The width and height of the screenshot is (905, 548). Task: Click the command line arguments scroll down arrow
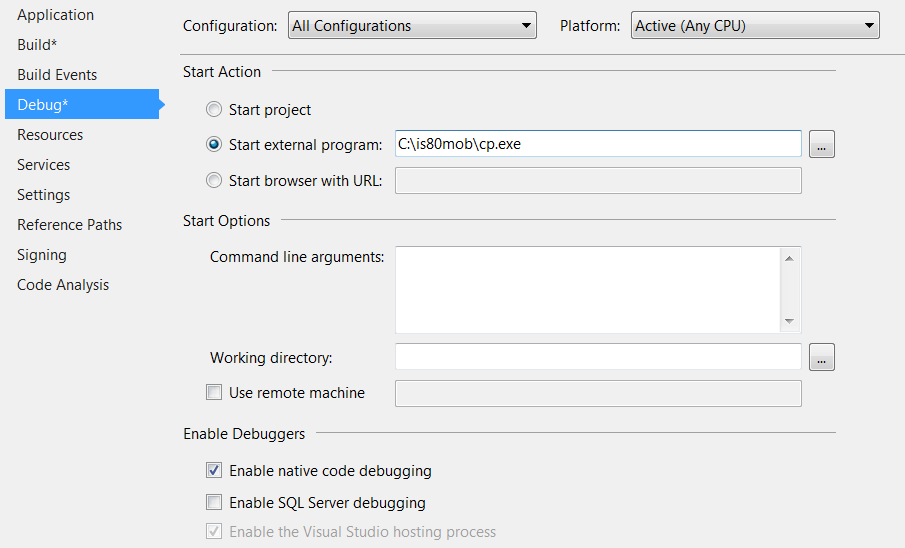(789, 321)
